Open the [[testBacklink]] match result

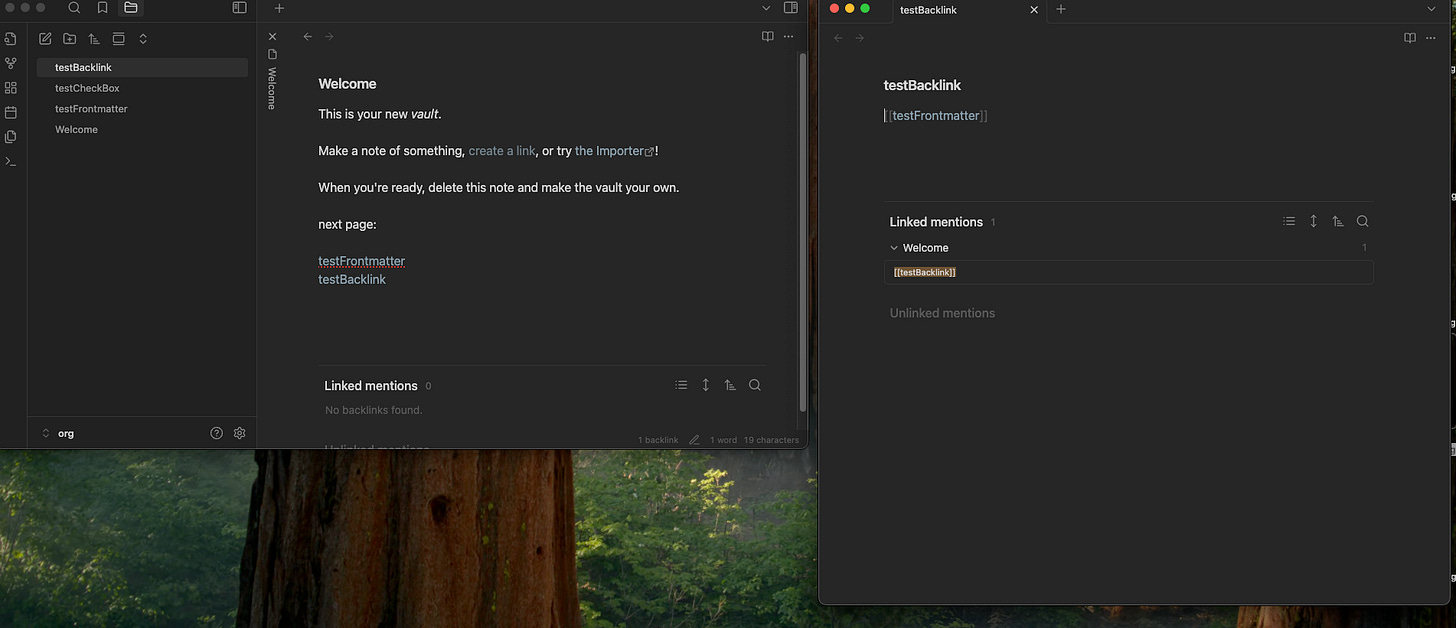click(x=1128, y=272)
